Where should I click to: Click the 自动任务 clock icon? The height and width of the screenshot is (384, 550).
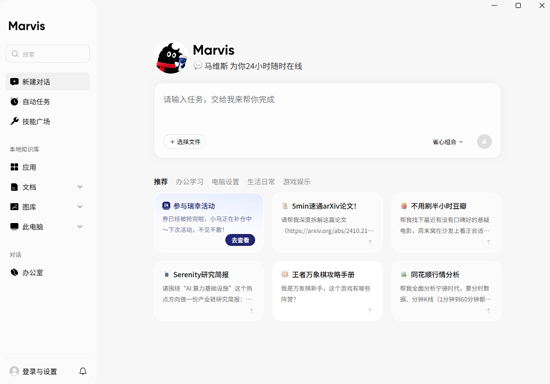pyautogui.click(x=14, y=102)
